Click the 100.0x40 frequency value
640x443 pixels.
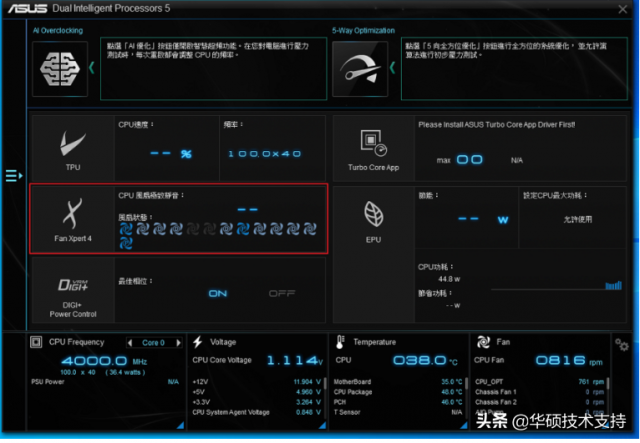click(x=264, y=154)
